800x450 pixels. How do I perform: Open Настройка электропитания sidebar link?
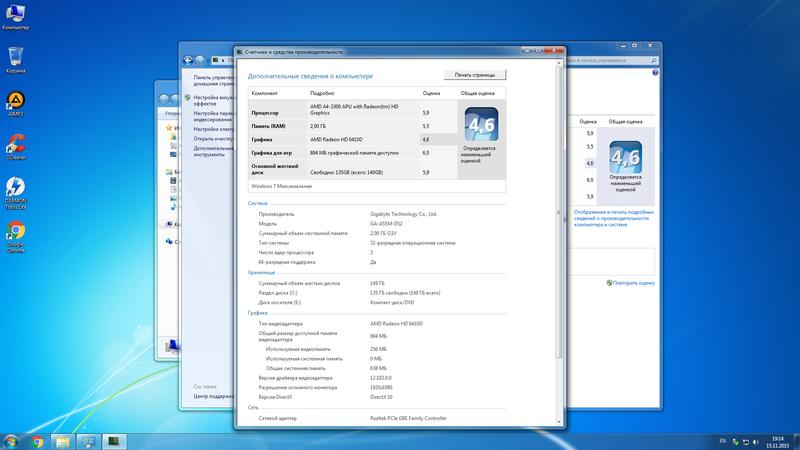(213, 129)
